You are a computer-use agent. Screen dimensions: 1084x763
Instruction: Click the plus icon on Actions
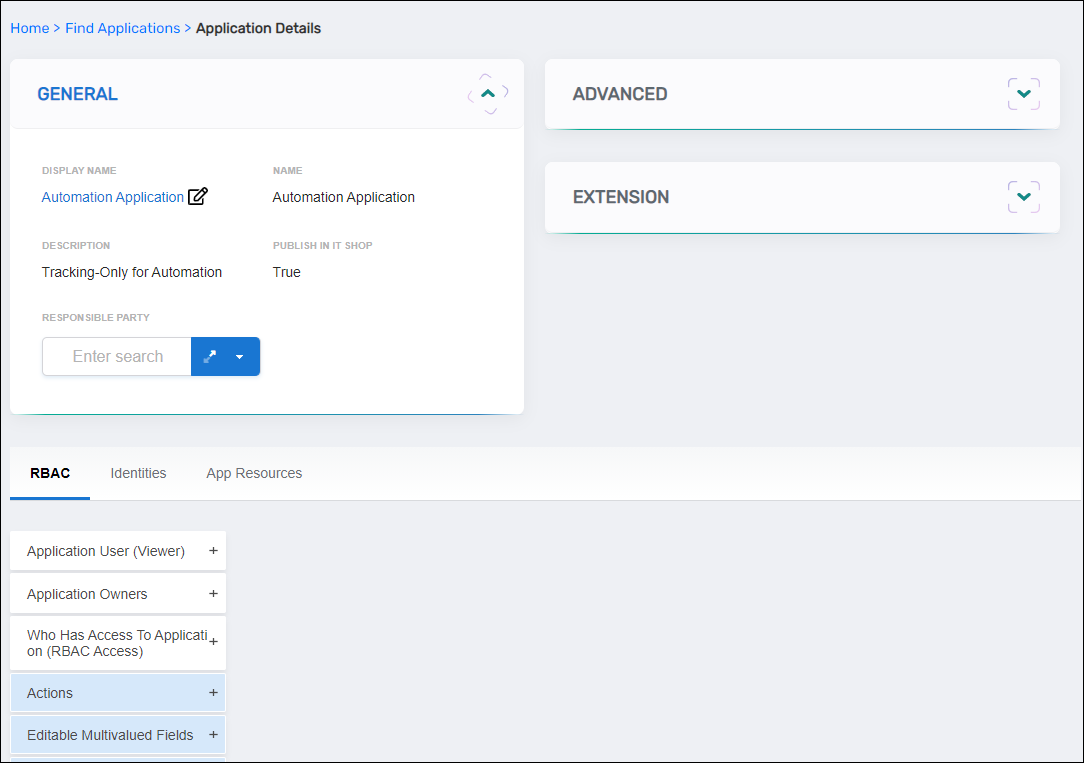coord(212,692)
